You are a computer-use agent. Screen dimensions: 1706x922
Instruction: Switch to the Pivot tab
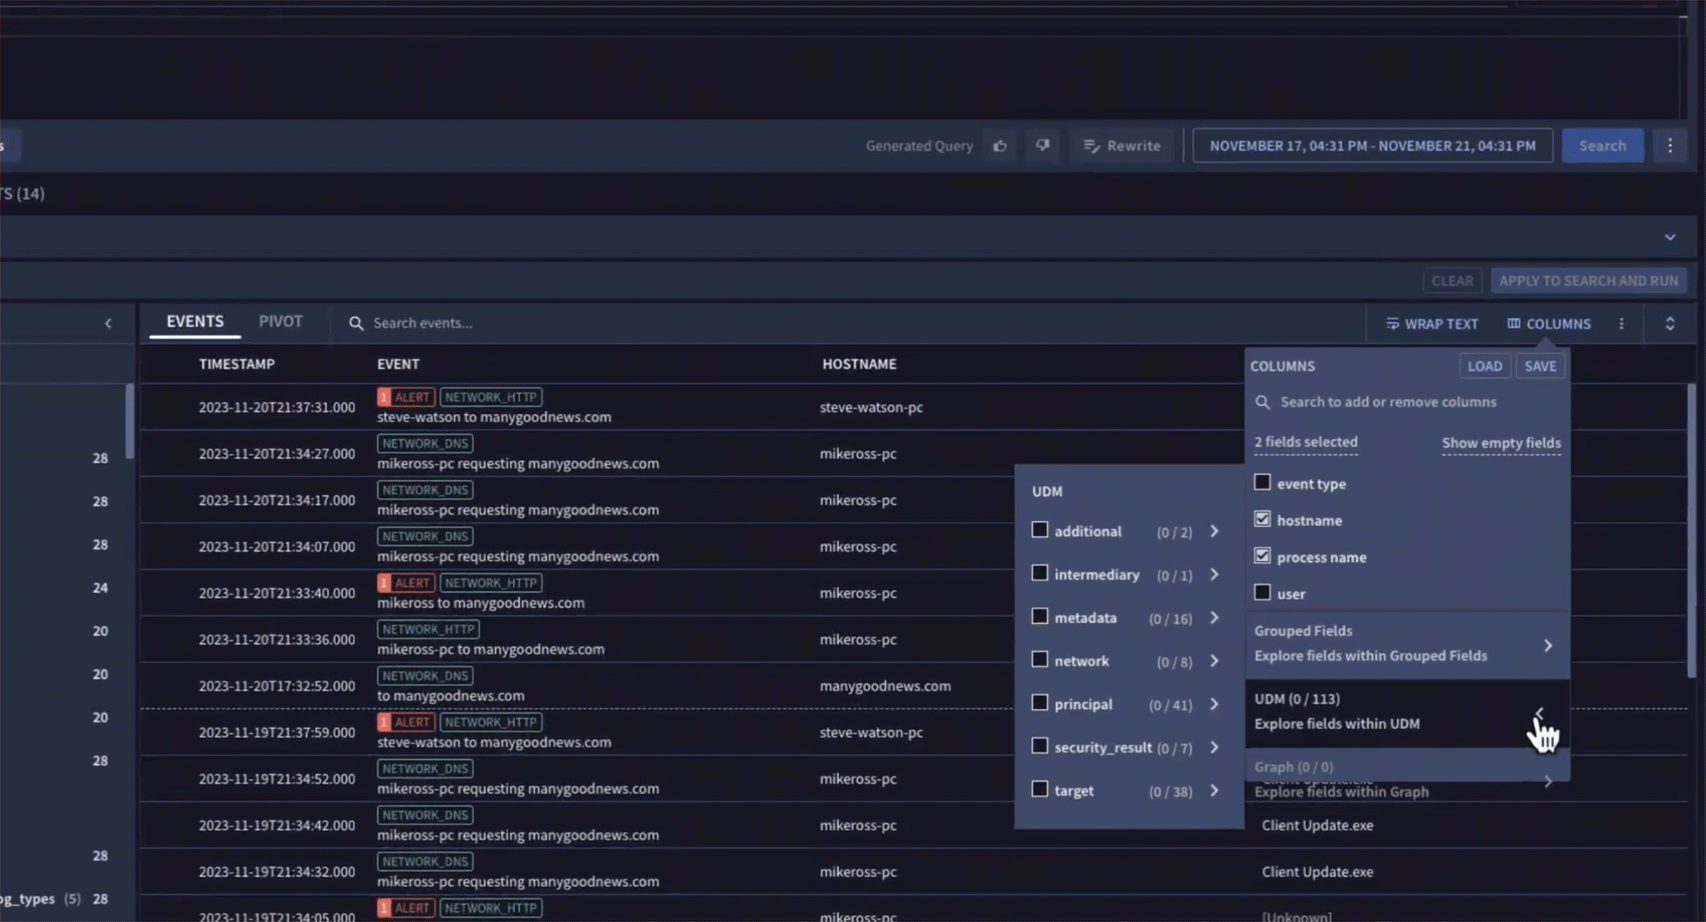click(280, 322)
